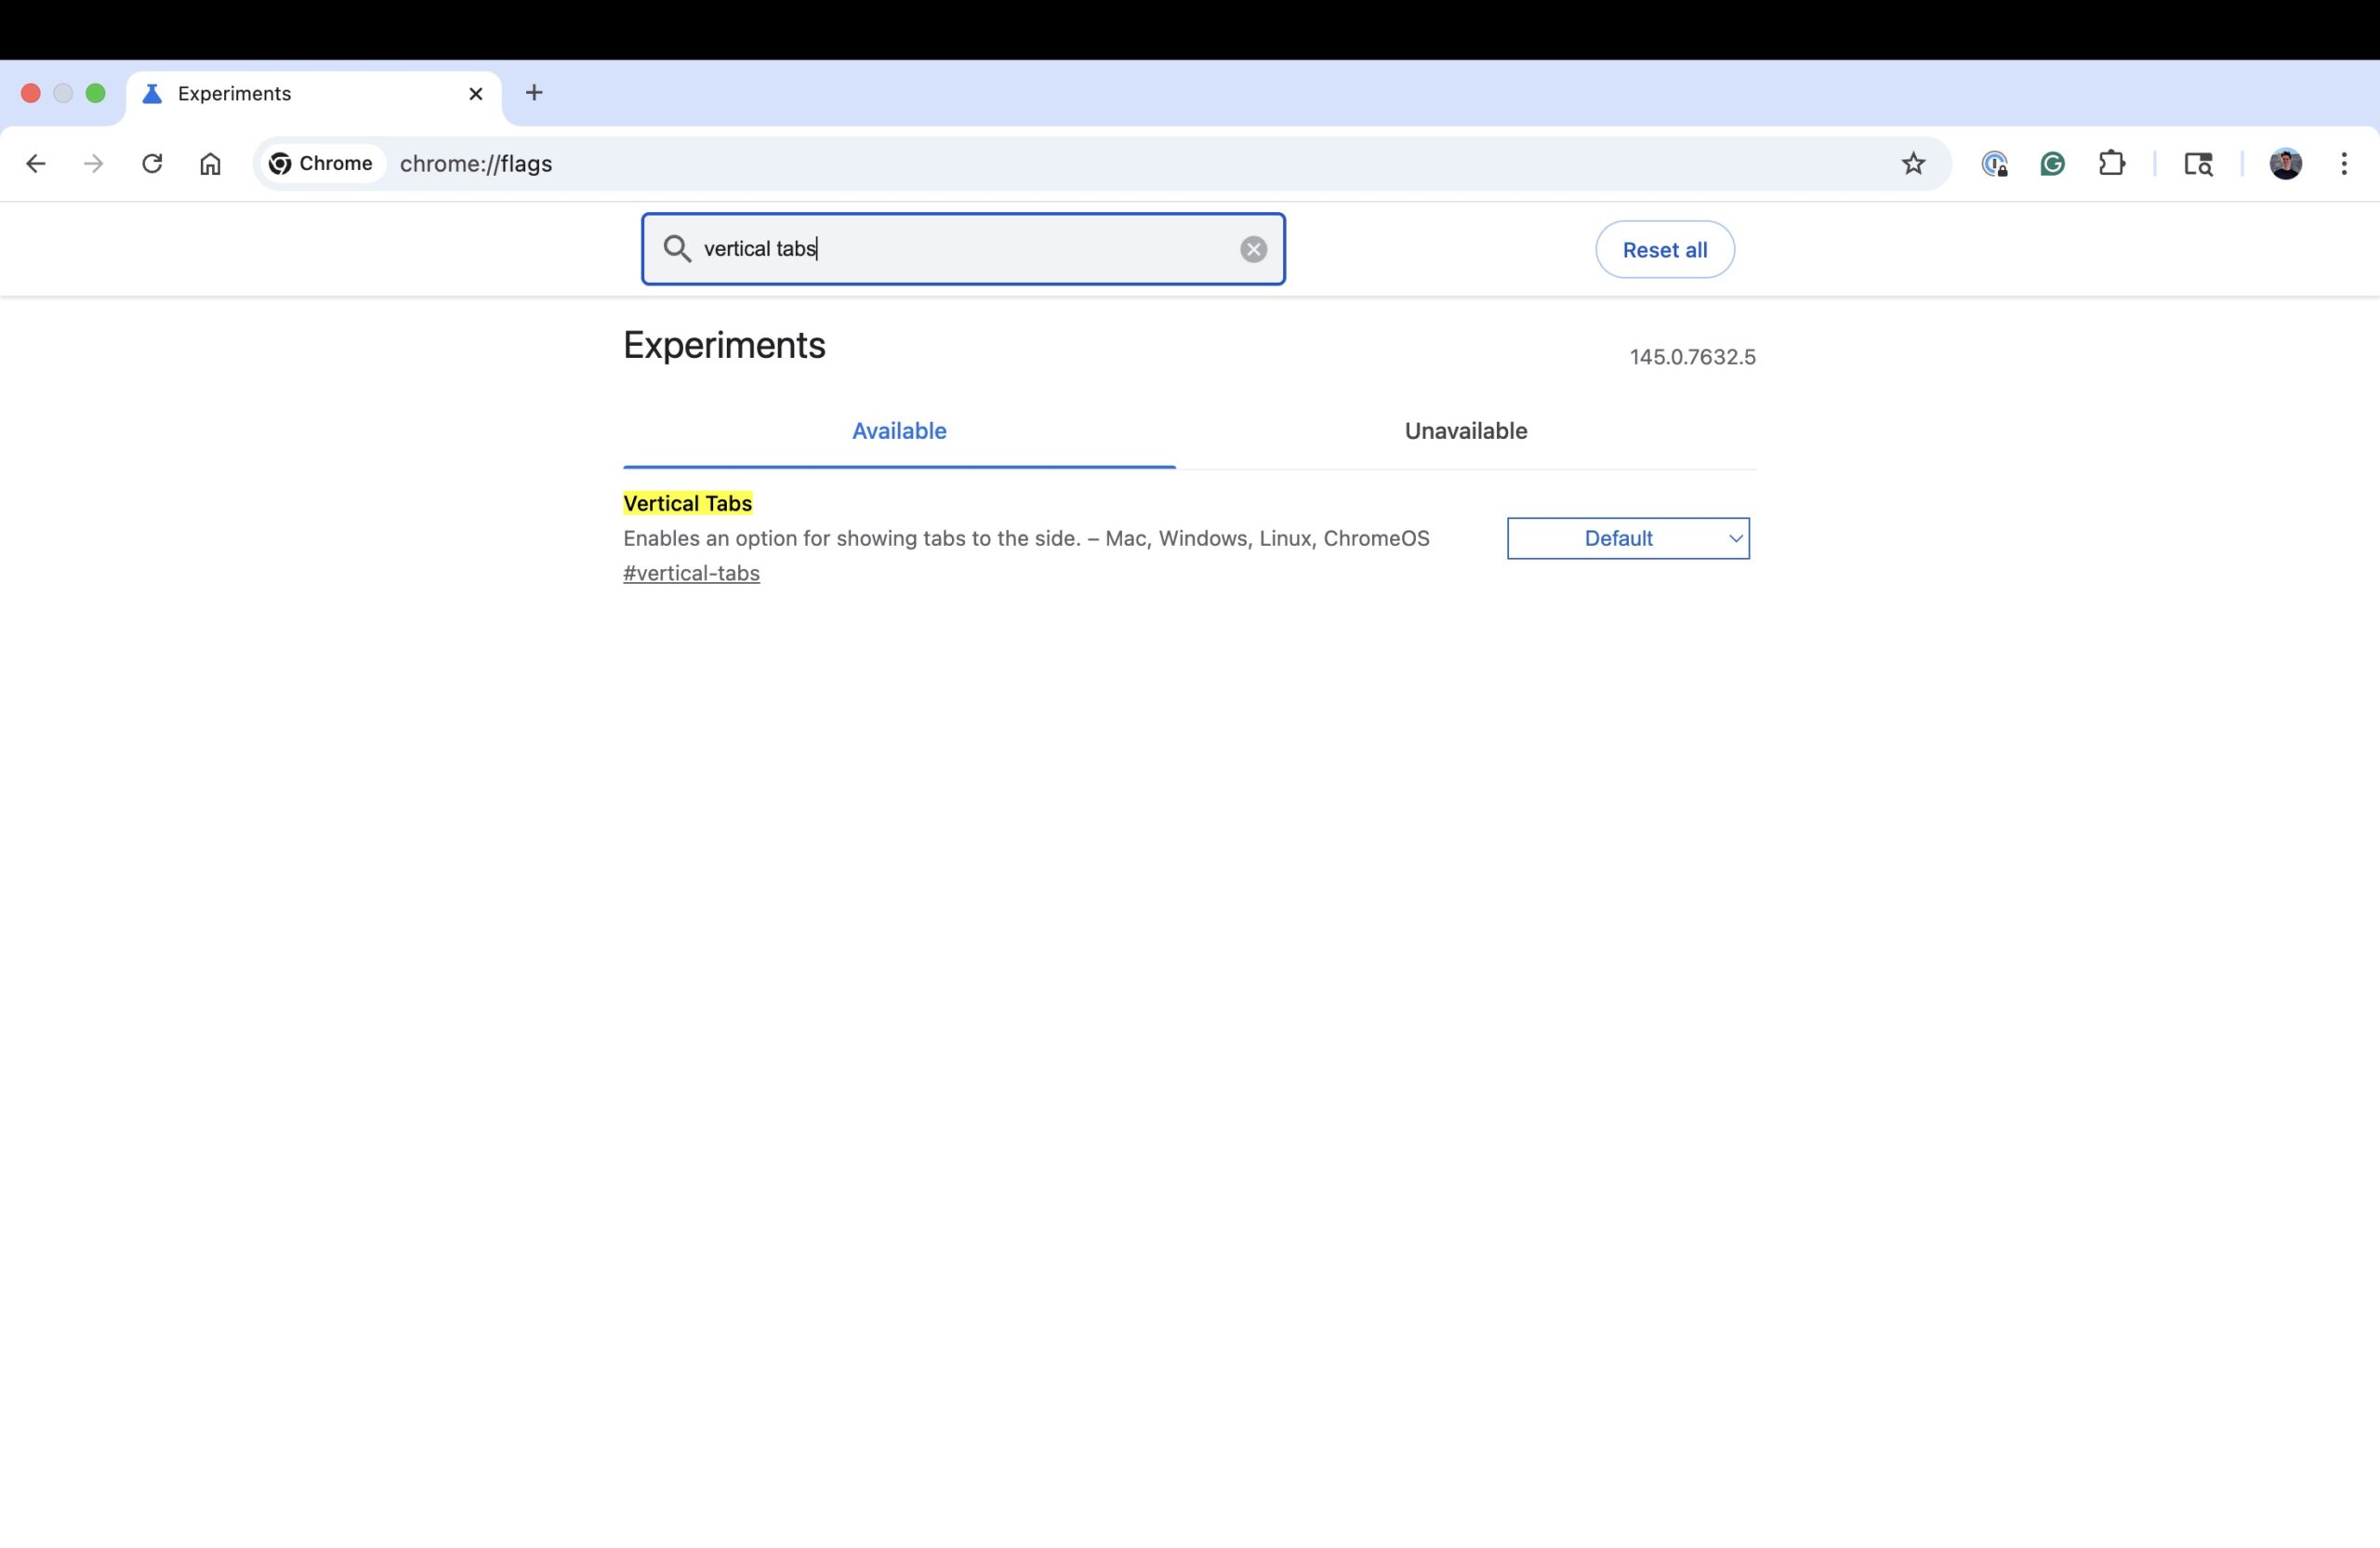This screenshot has width=2380, height=1548.
Task: Bookmark this page with the star
Action: pos(1913,164)
